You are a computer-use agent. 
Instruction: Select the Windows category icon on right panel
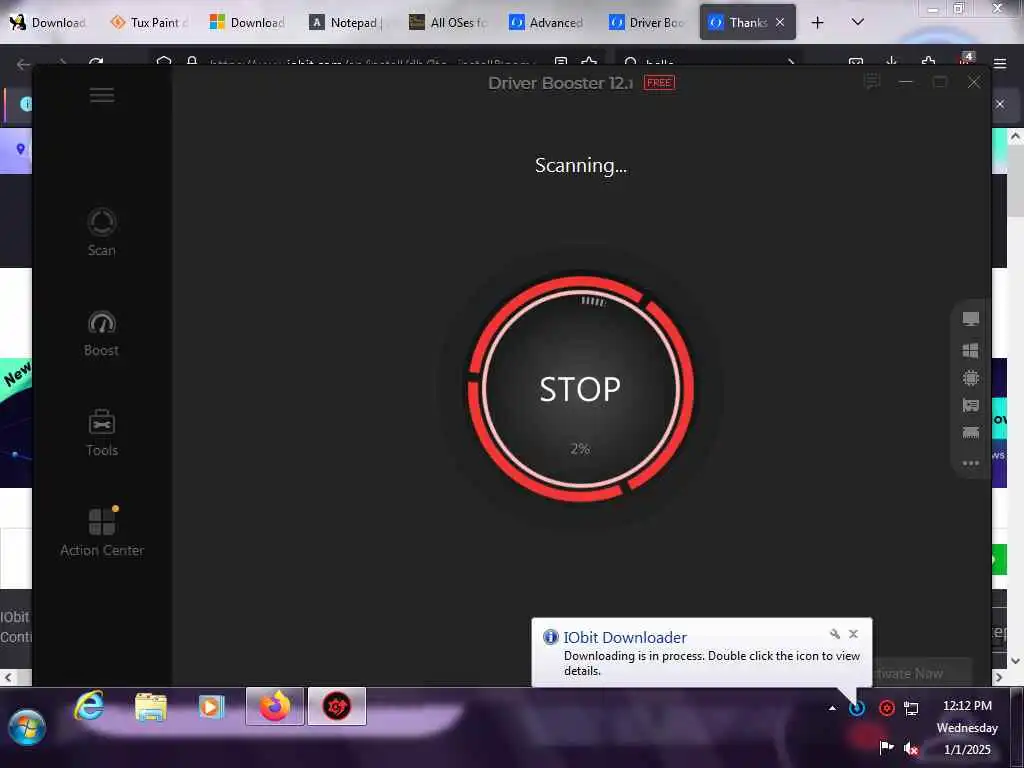click(x=970, y=350)
